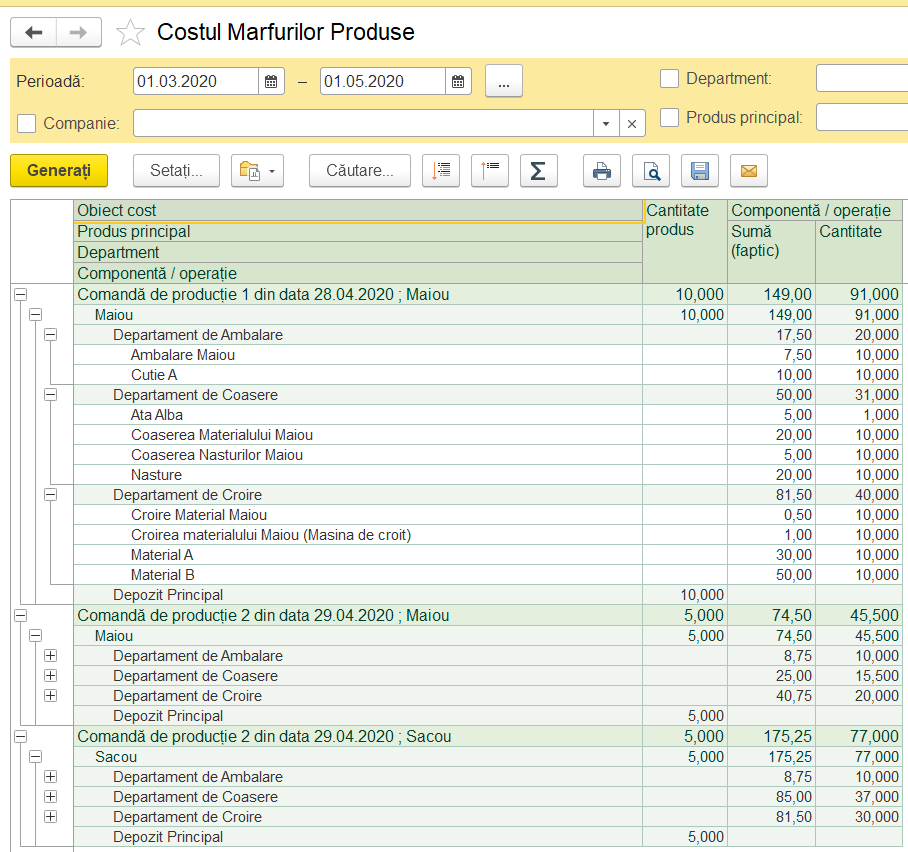Click the Generați button
The image size is (908, 852).
click(x=59, y=171)
